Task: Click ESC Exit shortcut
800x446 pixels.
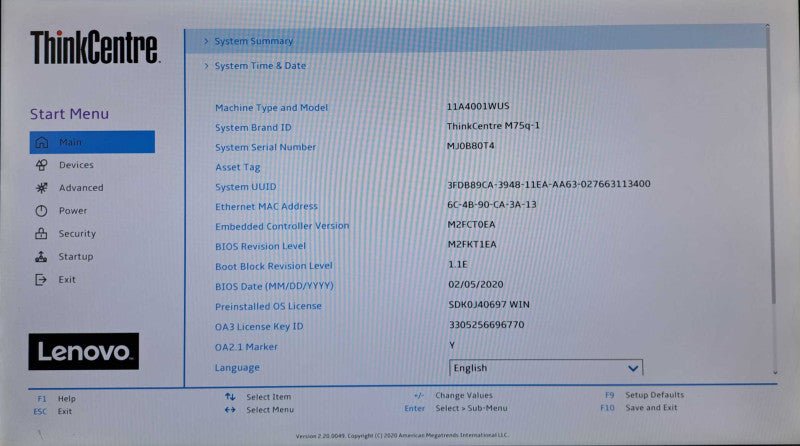Action: click(53, 411)
